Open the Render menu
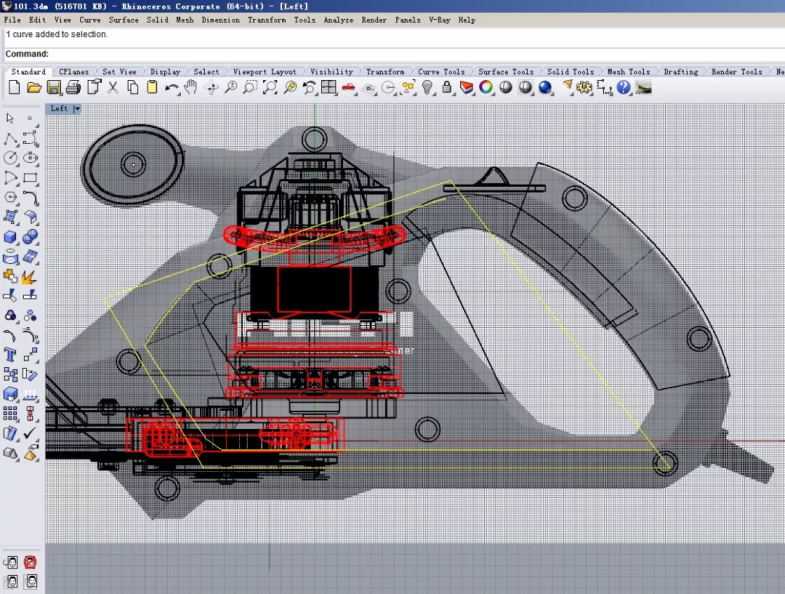 [374, 20]
